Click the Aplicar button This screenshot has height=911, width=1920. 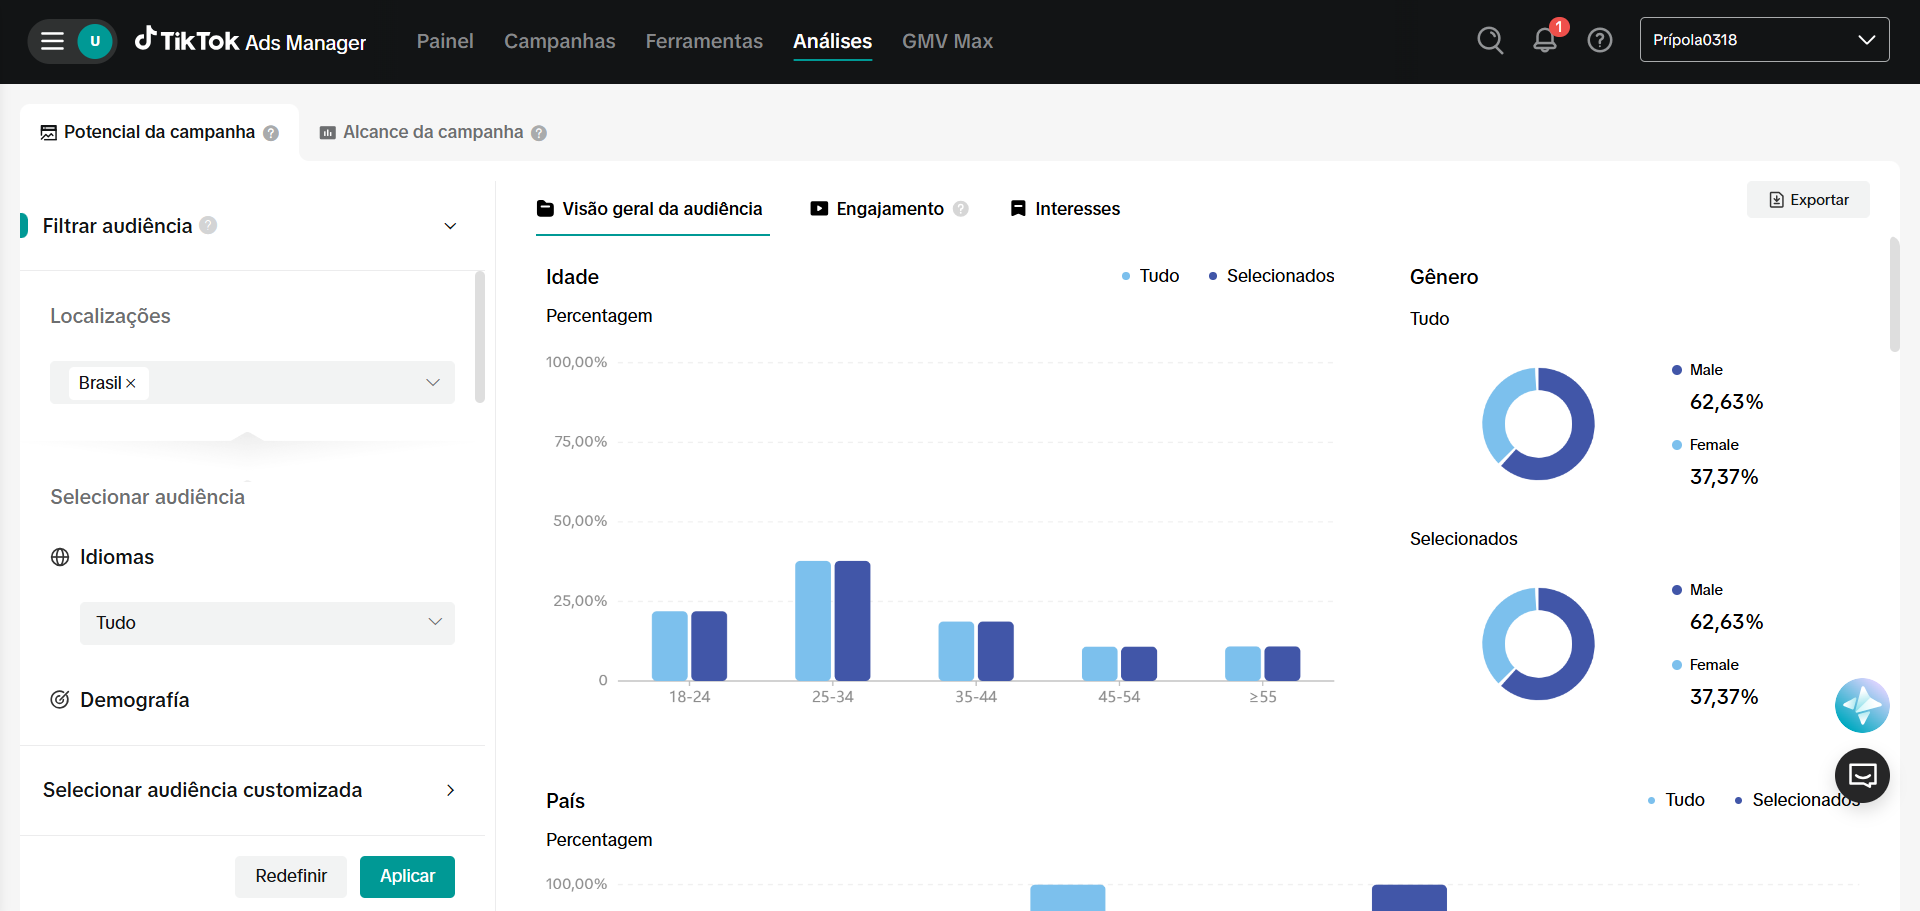click(x=407, y=876)
